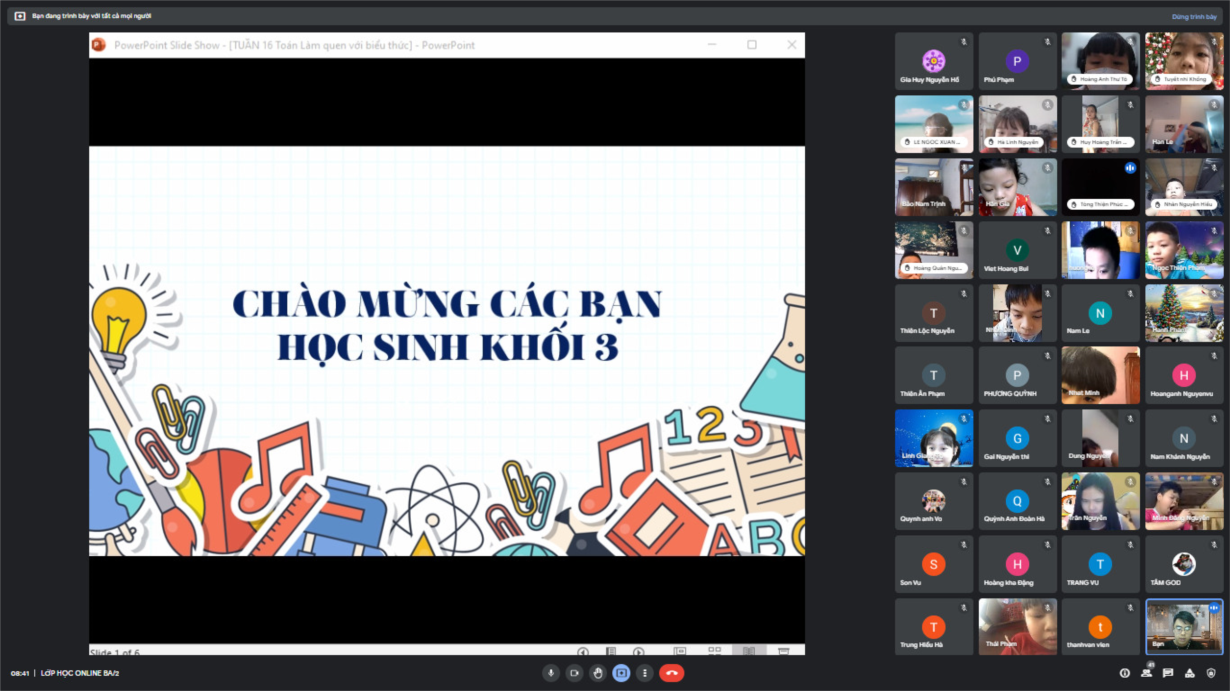1230x691 pixels.
Task: Open the activities panel icon
Action: 1190,673
